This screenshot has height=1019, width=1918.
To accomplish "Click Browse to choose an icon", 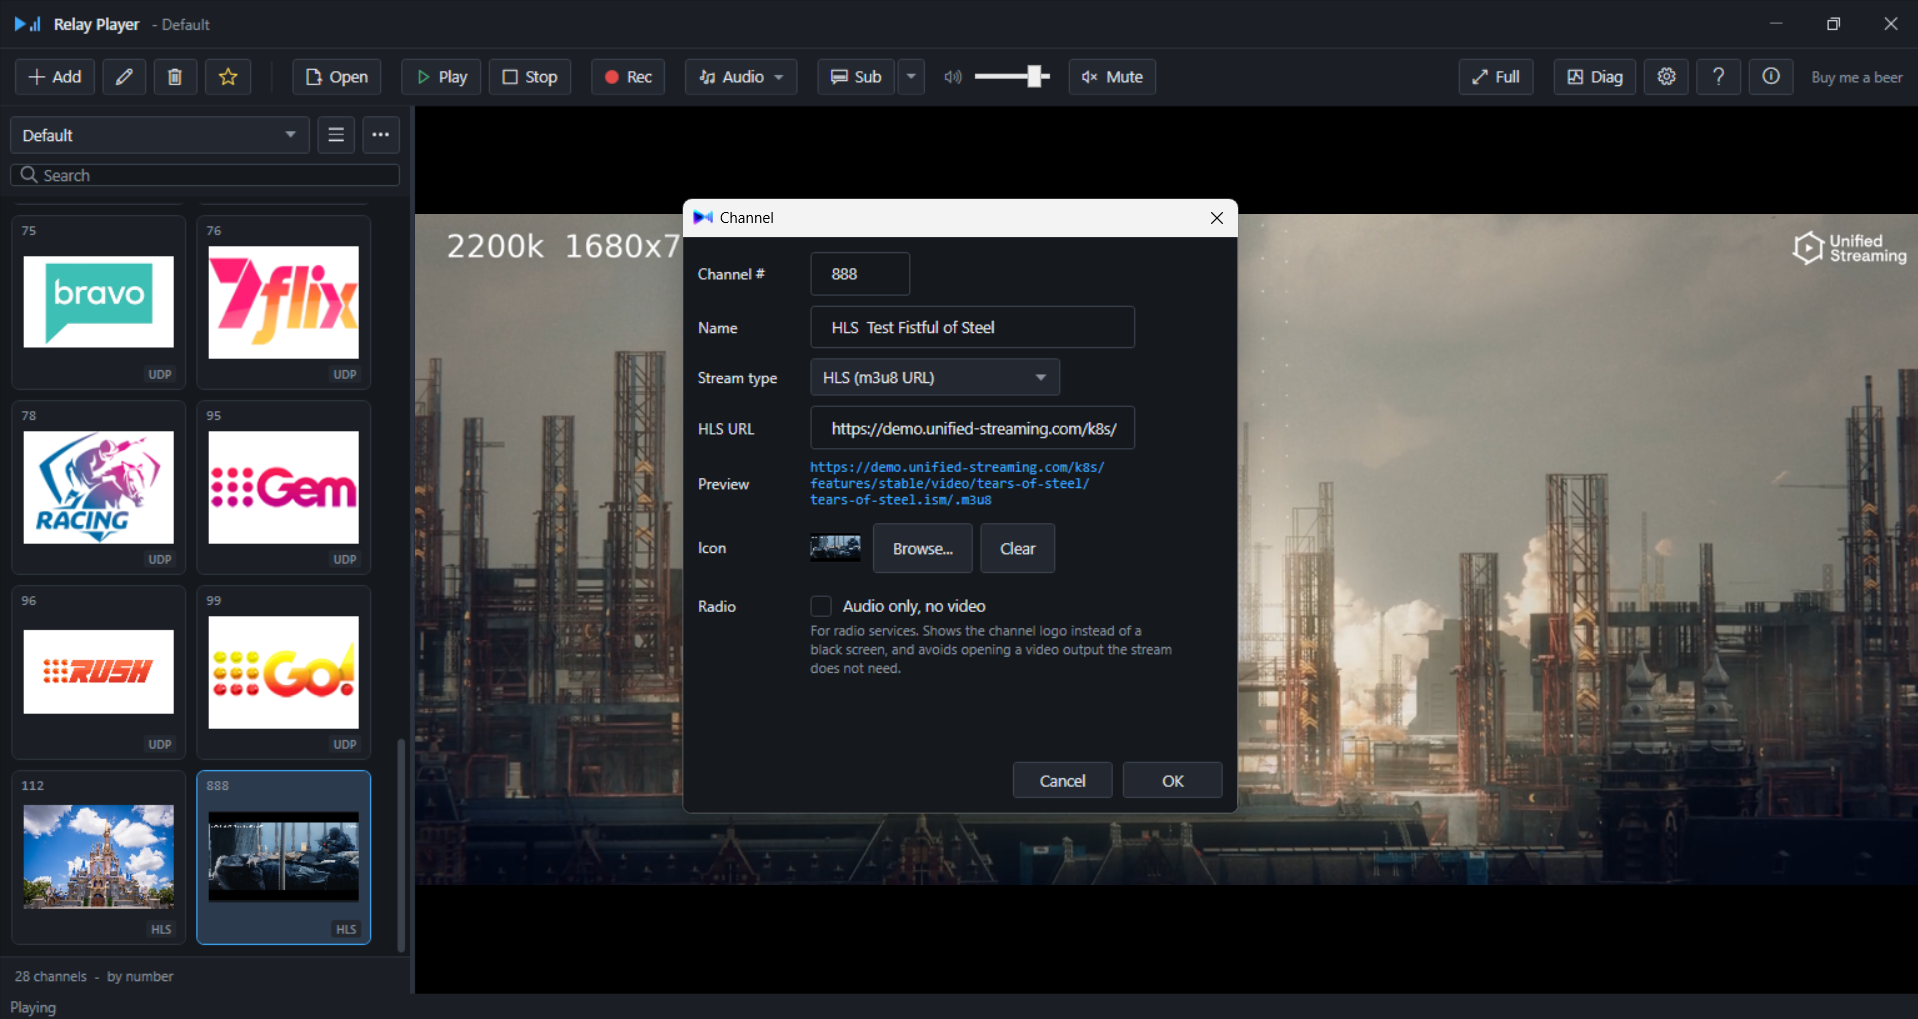I will (x=922, y=548).
